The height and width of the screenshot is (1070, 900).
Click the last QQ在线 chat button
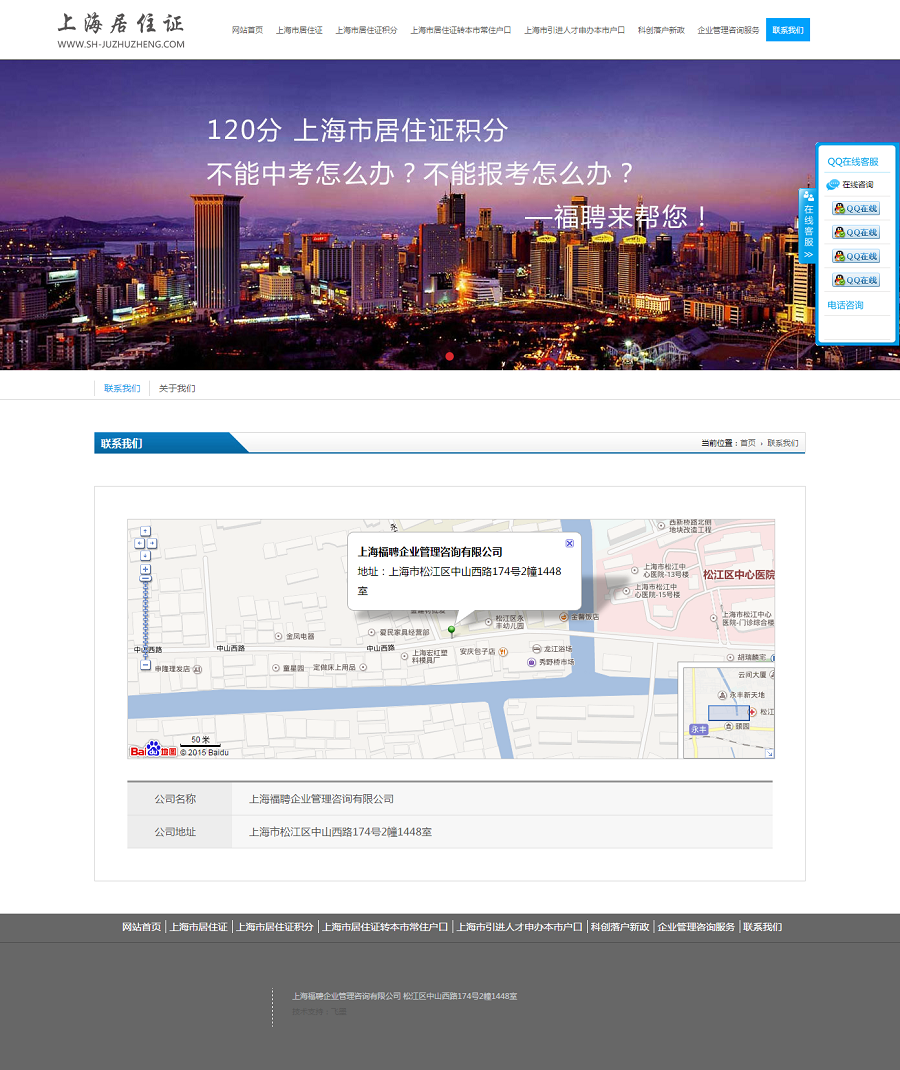[x=856, y=280]
